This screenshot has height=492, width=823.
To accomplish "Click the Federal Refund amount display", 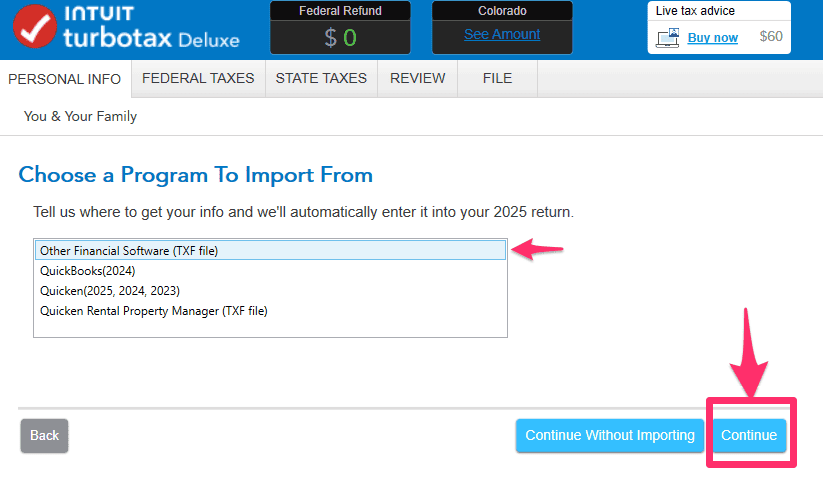I will pos(339,38).
